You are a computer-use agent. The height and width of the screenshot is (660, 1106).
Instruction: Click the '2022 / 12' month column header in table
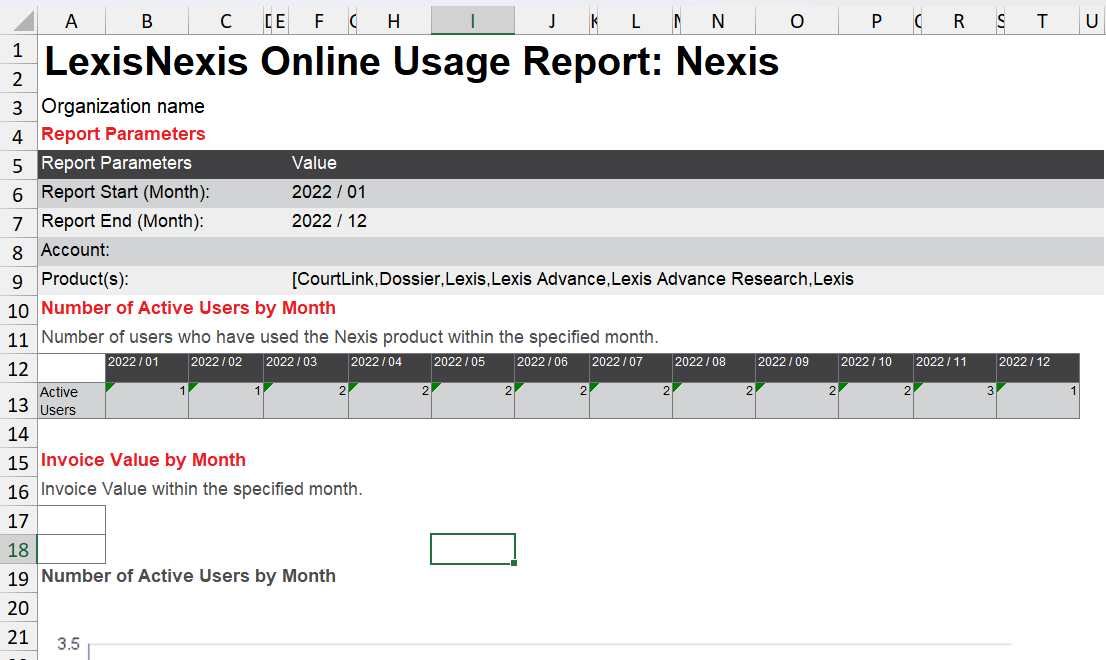pyautogui.click(x=1038, y=368)
